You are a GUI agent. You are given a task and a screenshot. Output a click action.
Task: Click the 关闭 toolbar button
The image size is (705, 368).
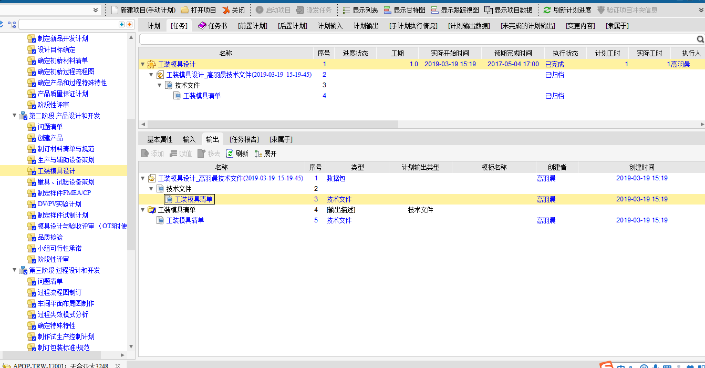[x=233, y=10]
